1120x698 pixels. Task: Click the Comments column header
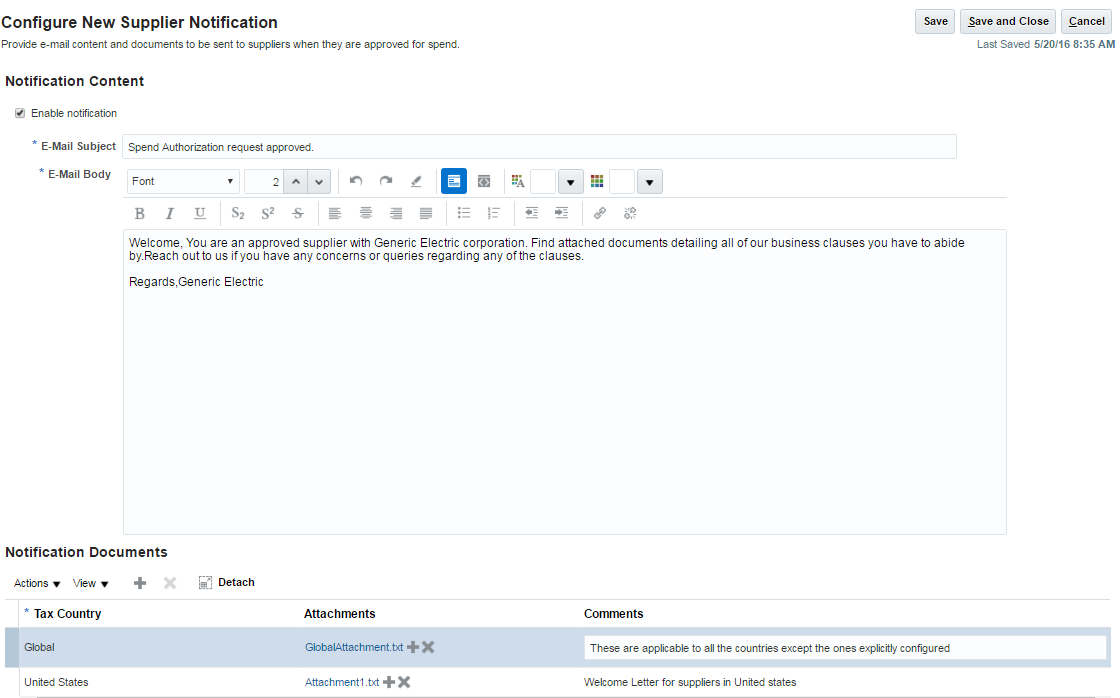click(614, 614)
